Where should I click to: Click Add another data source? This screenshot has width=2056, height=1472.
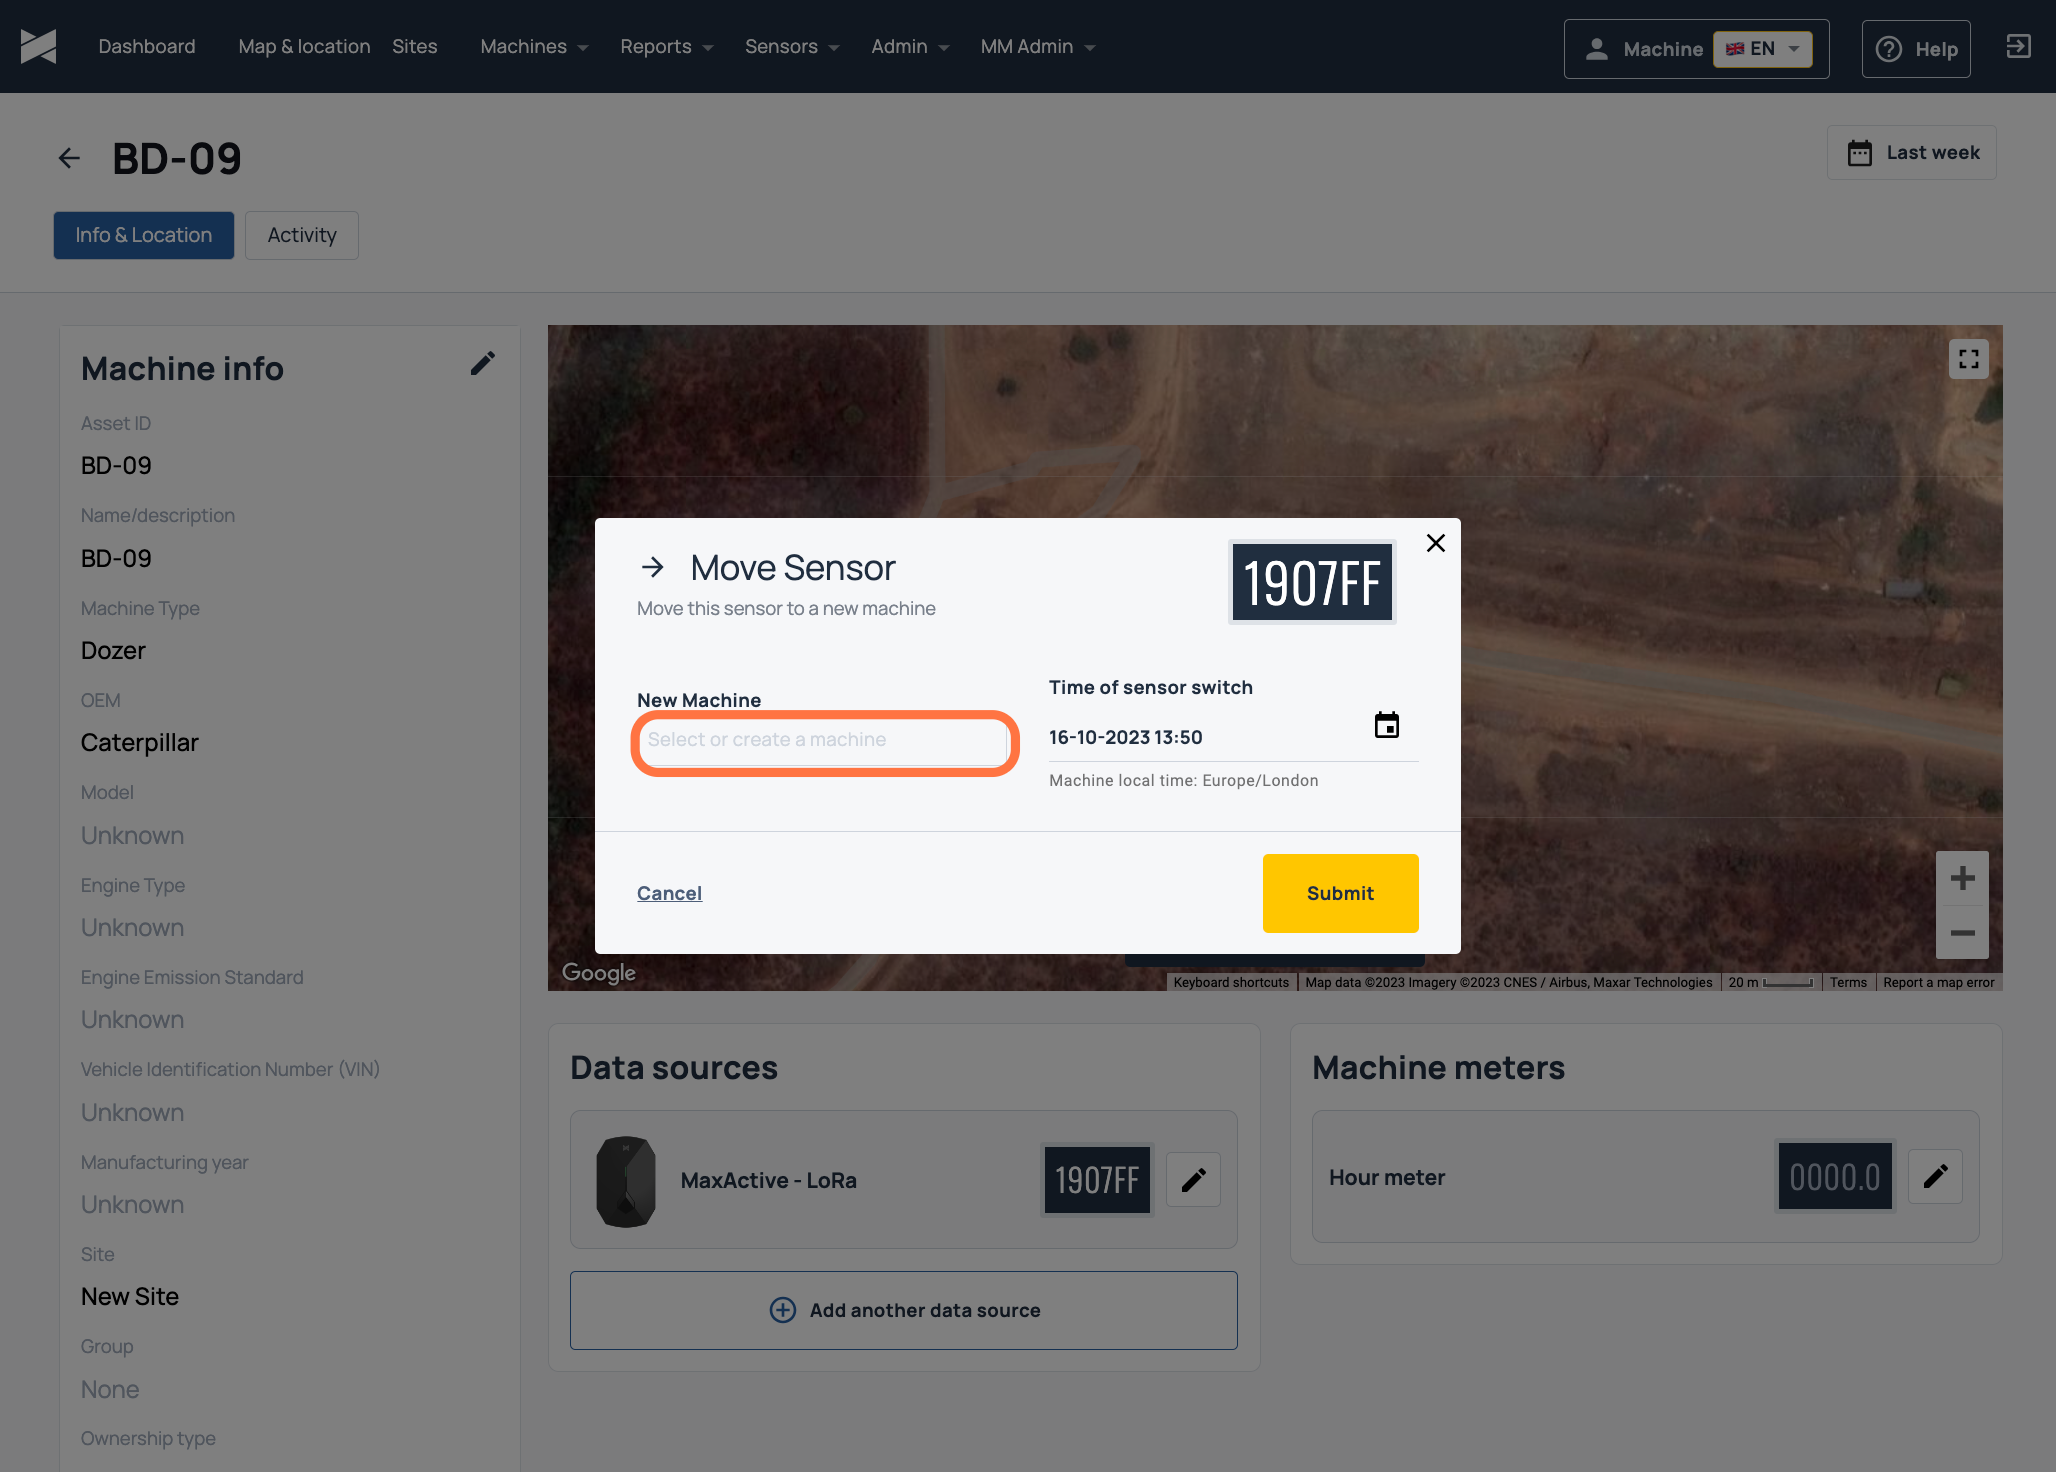click(x=904, y=1310)
